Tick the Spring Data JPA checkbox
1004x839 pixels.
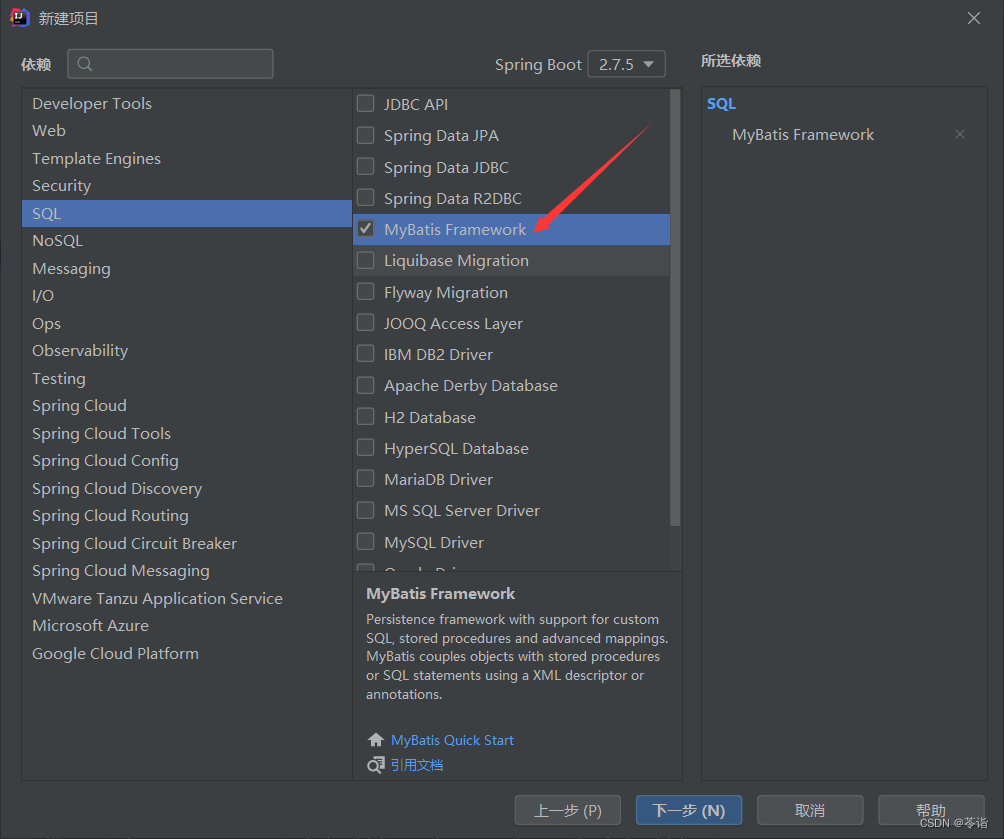click(366, 134)
